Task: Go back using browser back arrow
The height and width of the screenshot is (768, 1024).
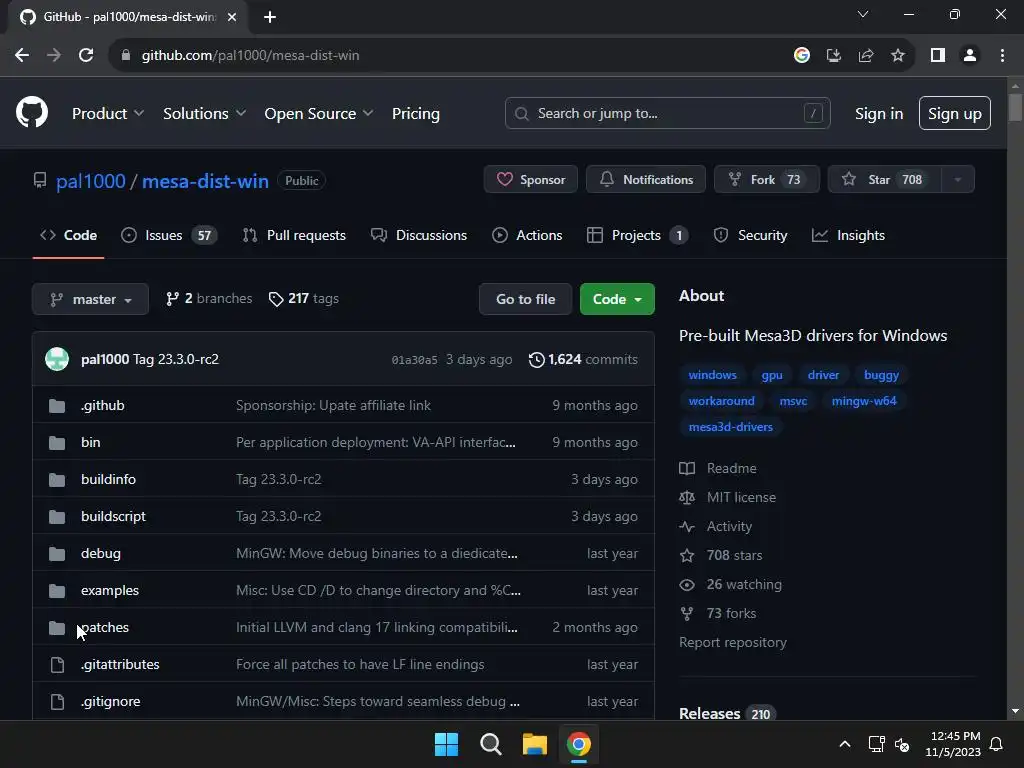Action: 22,56
